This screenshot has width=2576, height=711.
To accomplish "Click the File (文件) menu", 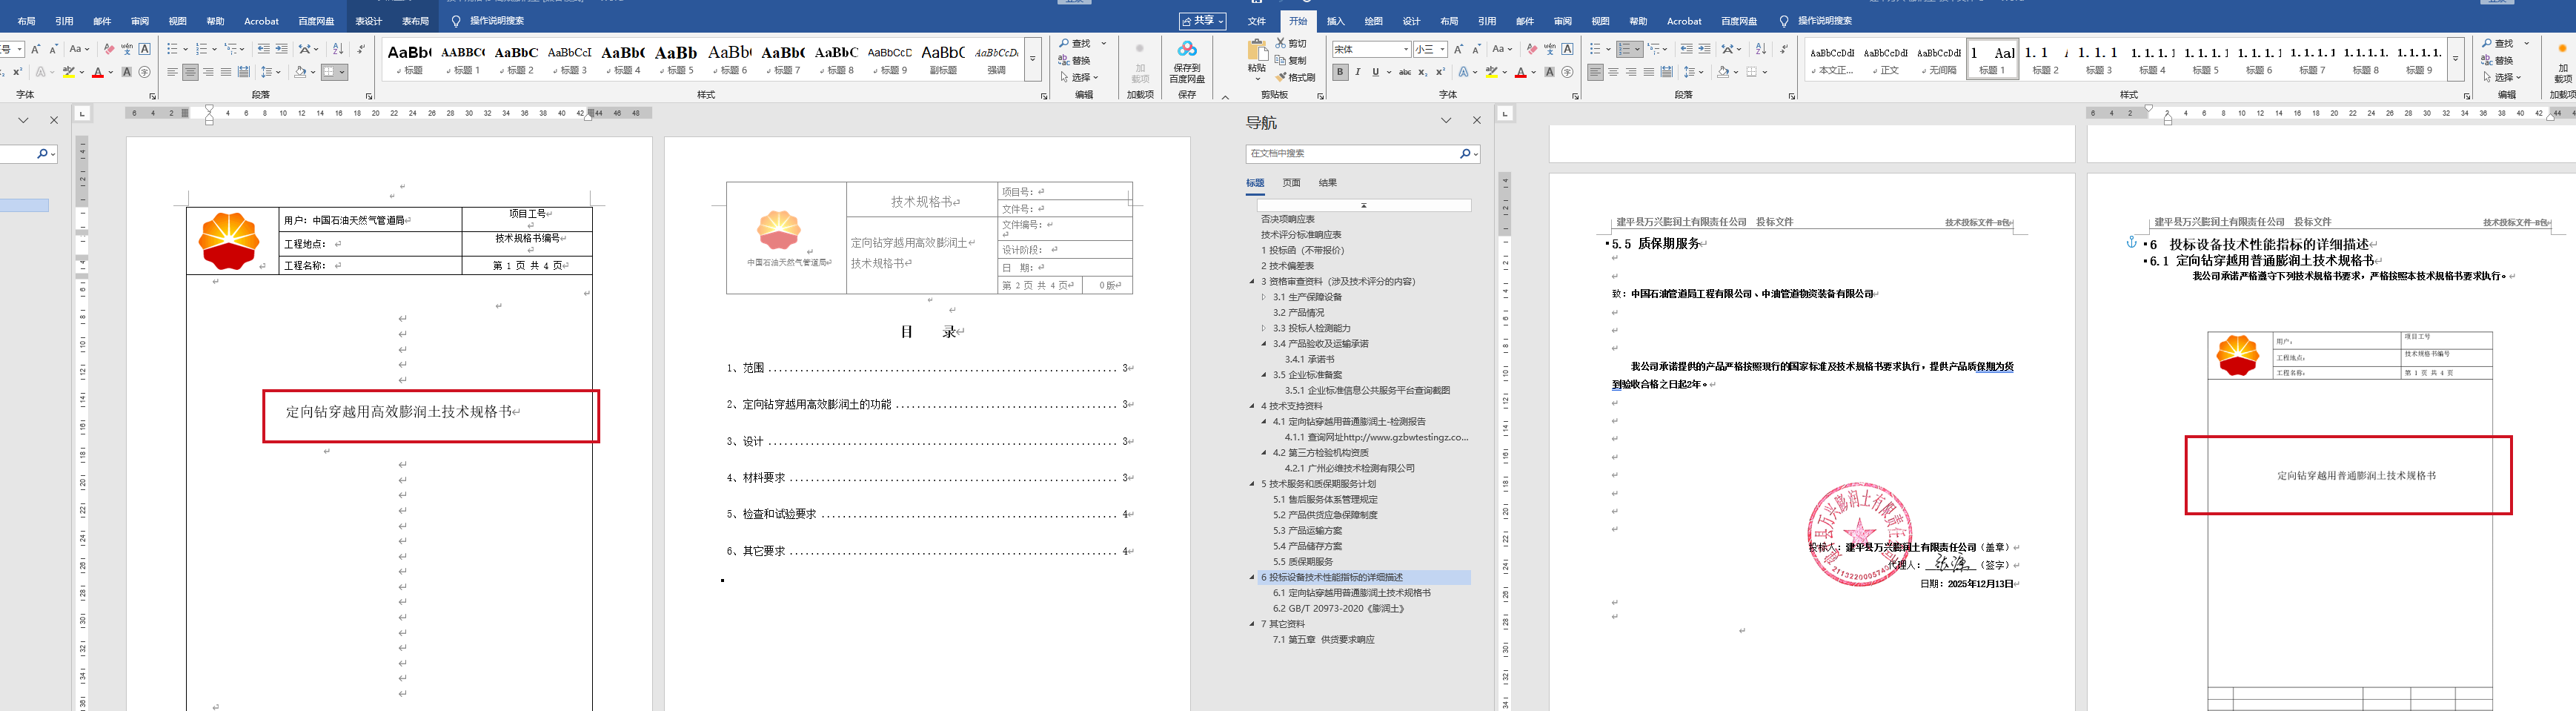I will [1257, 21].
